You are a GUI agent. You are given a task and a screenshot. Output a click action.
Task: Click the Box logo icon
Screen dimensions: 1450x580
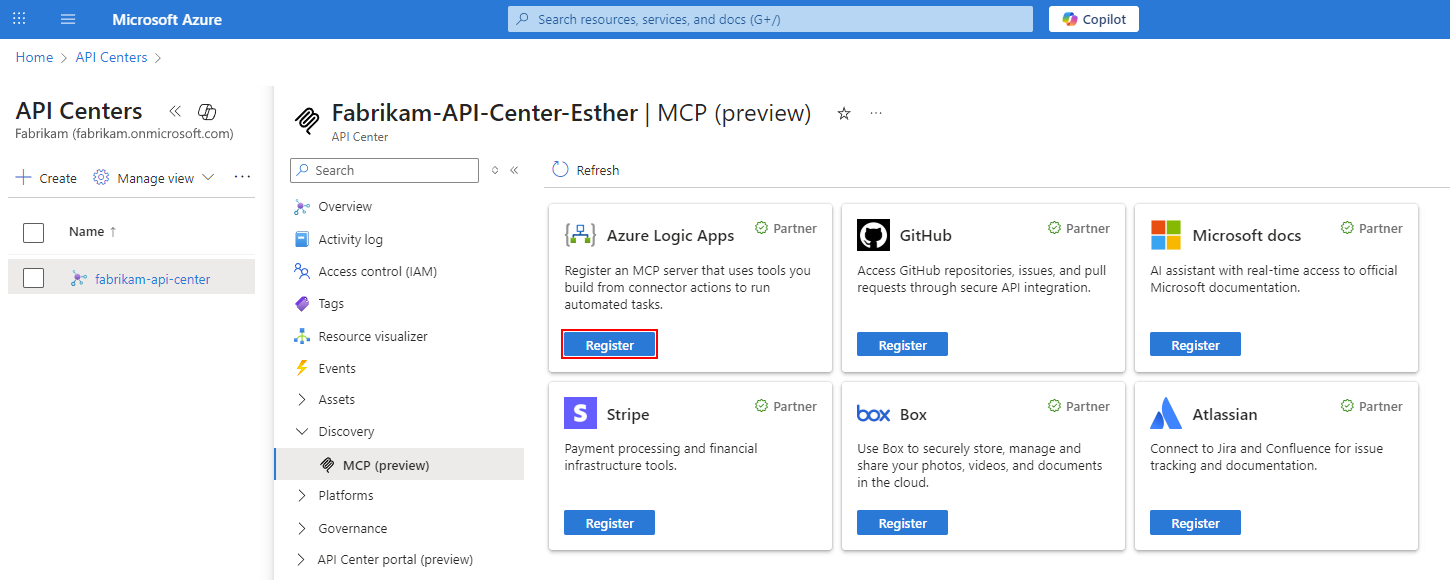pyautogui.click(x=873, y=414)
